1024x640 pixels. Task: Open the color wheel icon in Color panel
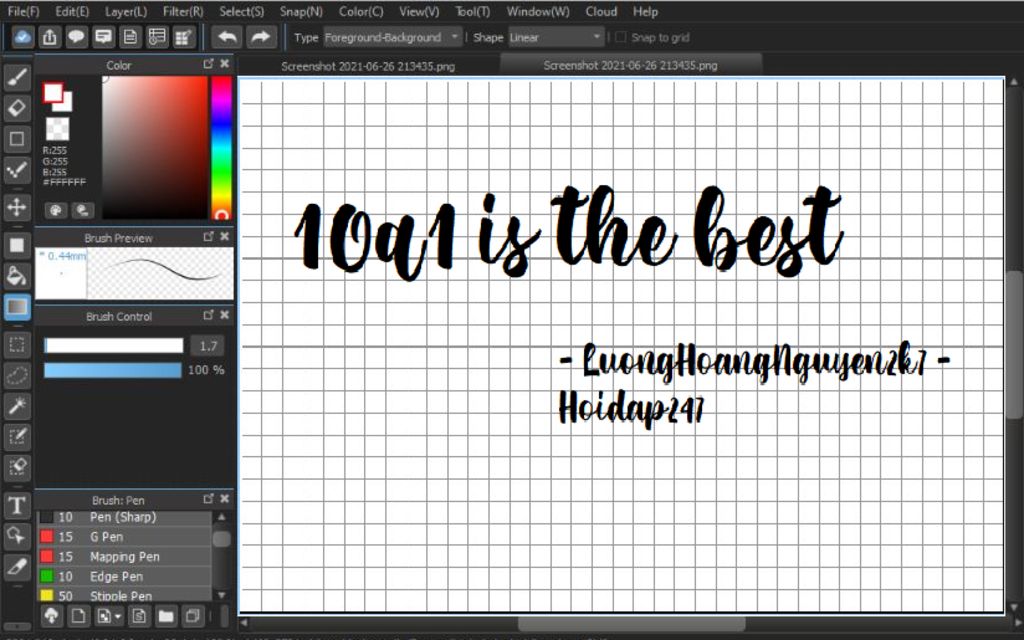tap(82, 210)
